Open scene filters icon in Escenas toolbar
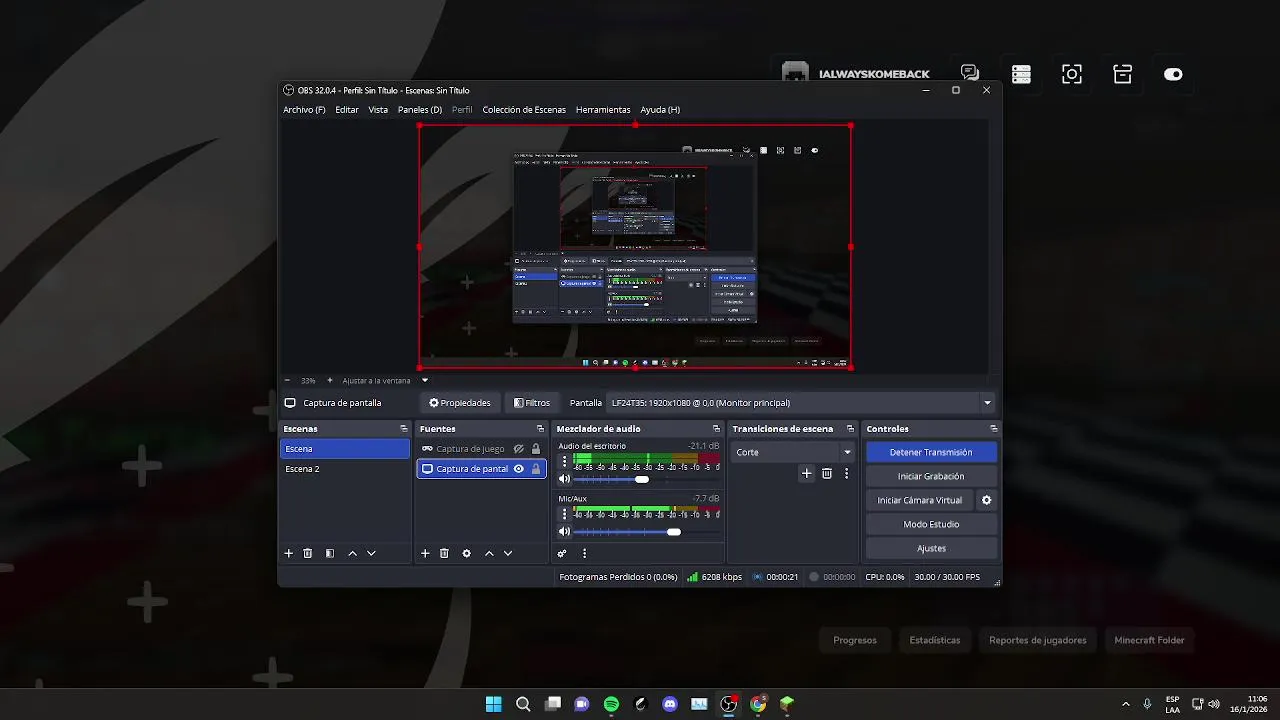 pos(330,553)
